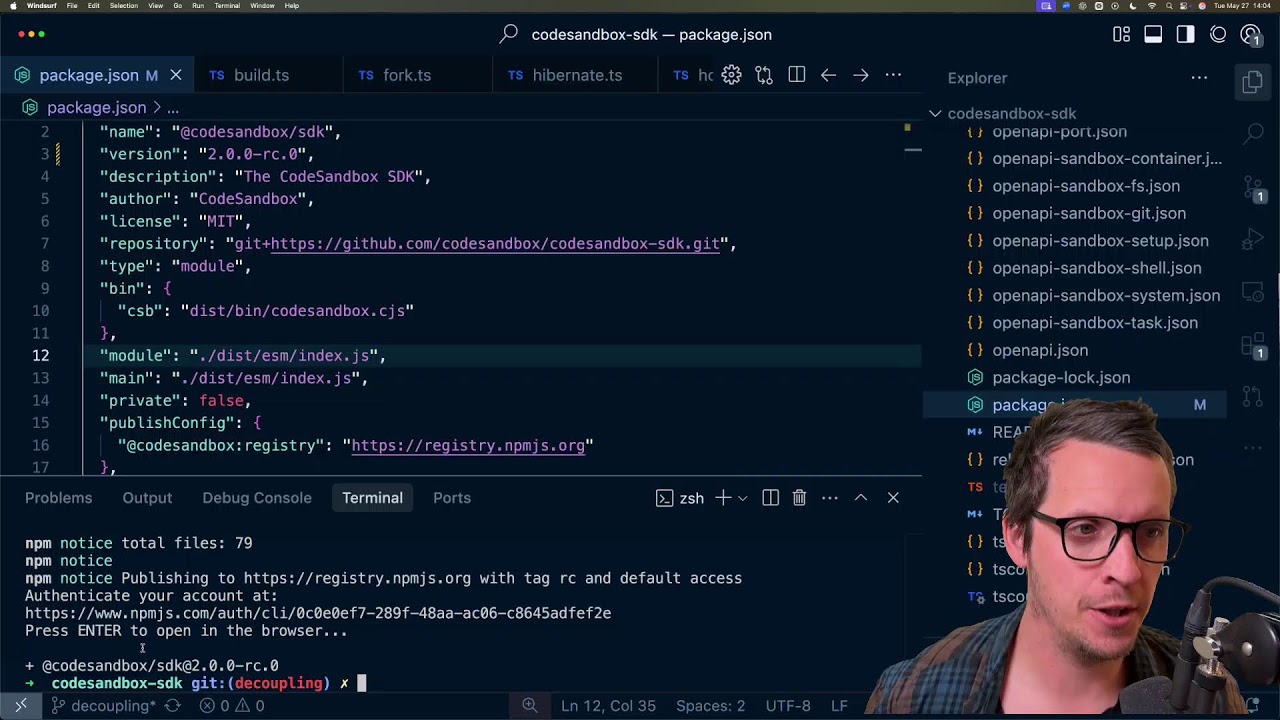Open Explorer views and more actions menu

[1199, 78]
